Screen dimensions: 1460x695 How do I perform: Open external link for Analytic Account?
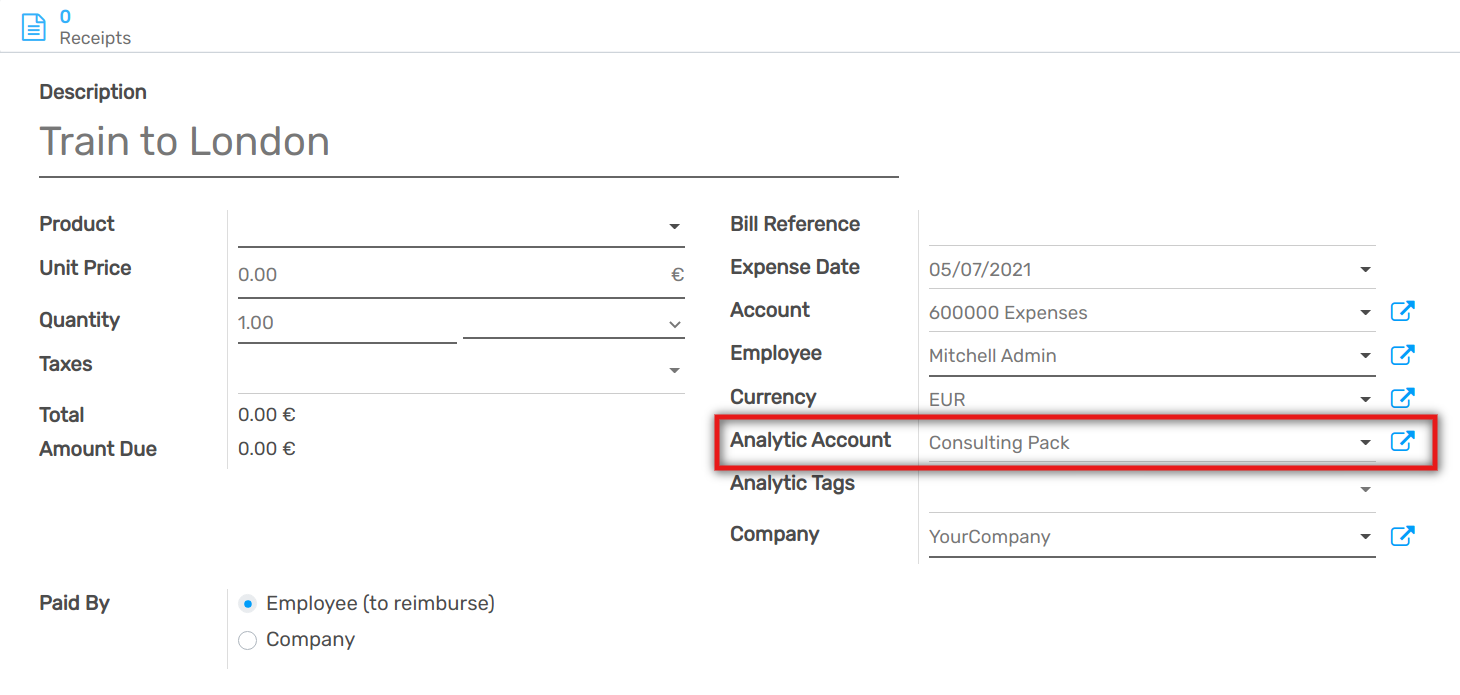(1403, 441)
